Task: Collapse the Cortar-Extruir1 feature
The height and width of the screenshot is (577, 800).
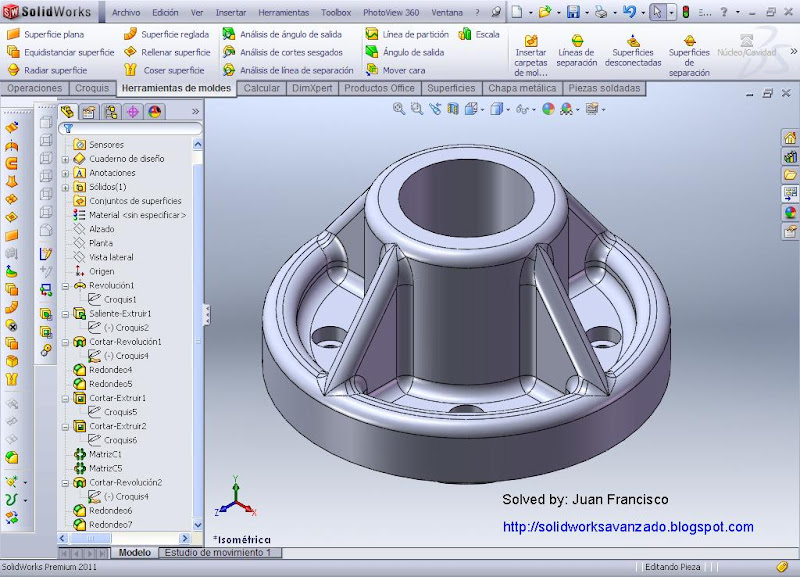Action: click(x=65, y=398)
